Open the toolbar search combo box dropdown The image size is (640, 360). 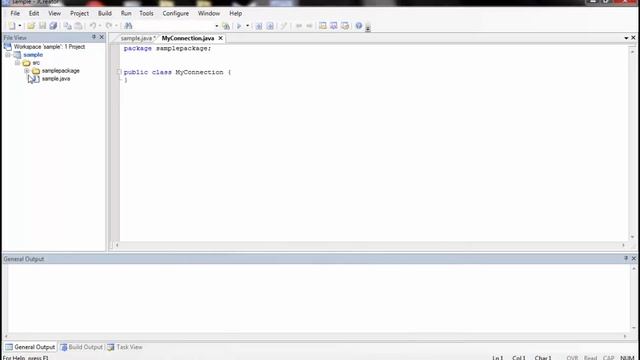pyautogui.click(x=216, y=26)
